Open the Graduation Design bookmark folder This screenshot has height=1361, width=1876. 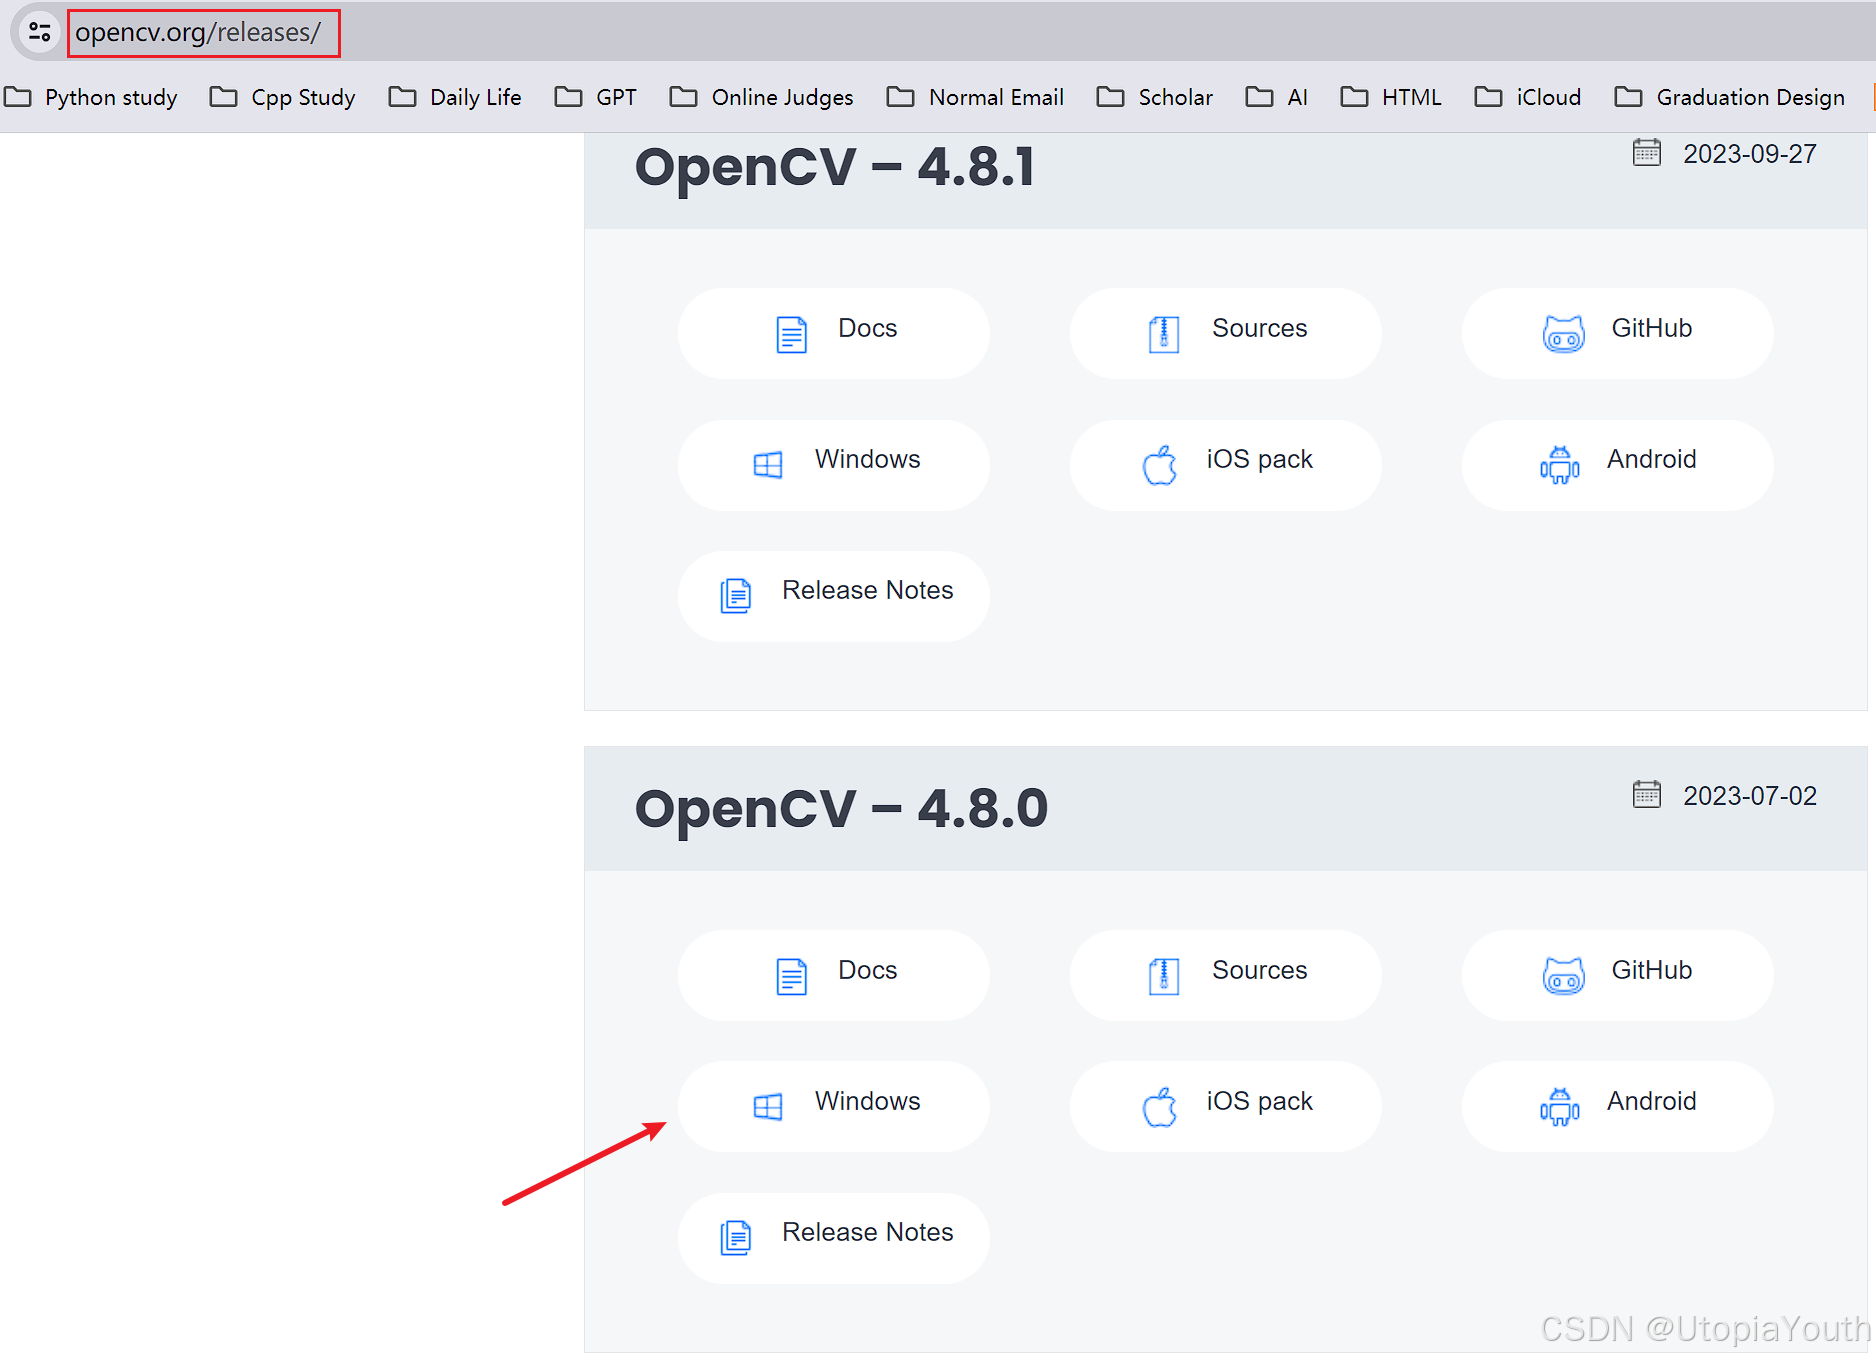(1730, 97)
